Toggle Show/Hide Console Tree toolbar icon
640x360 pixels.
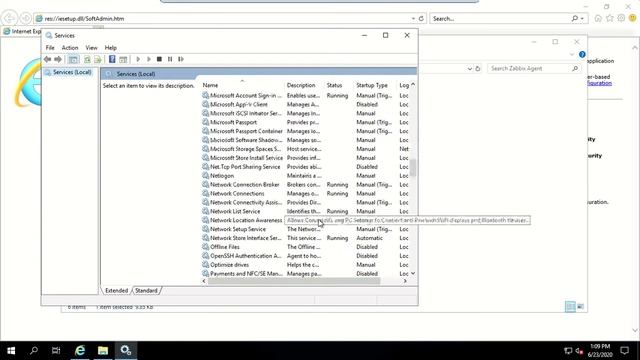click(73, 59)
